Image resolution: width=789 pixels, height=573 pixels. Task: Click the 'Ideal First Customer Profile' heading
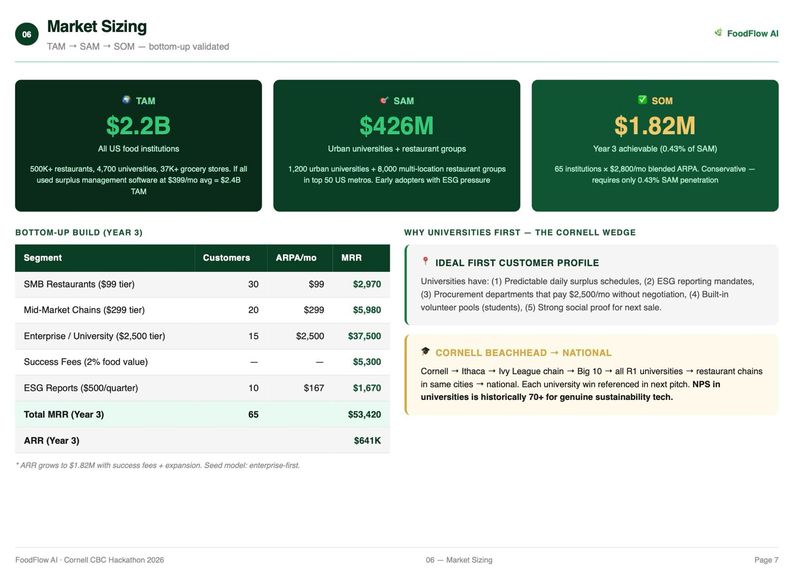coord(517,263)
